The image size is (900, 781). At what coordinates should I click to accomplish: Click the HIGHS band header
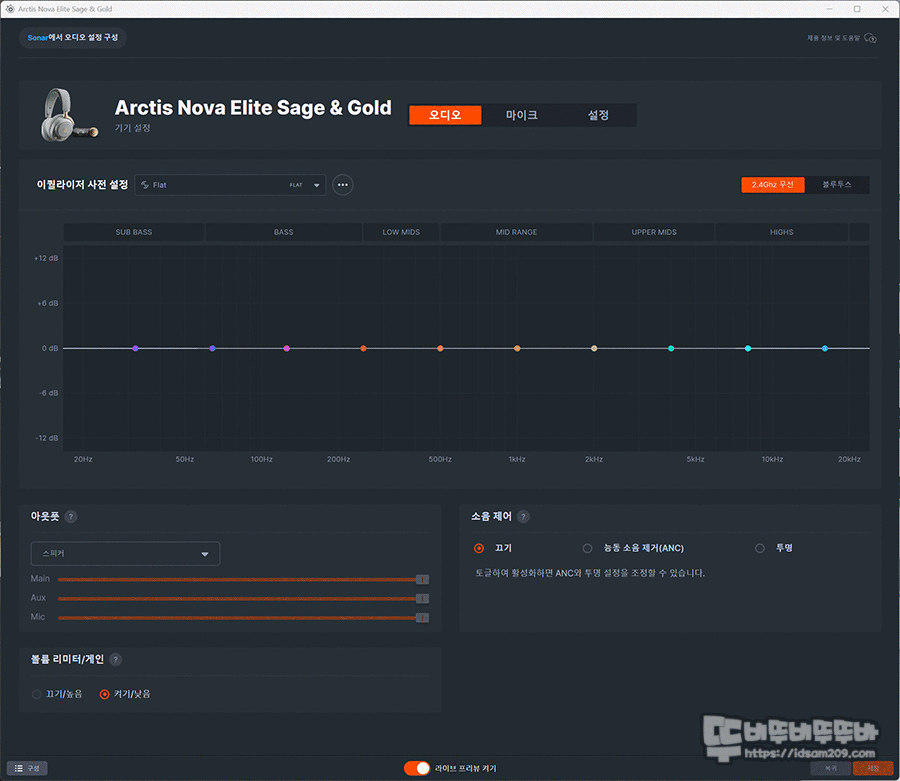click(782, 232)
